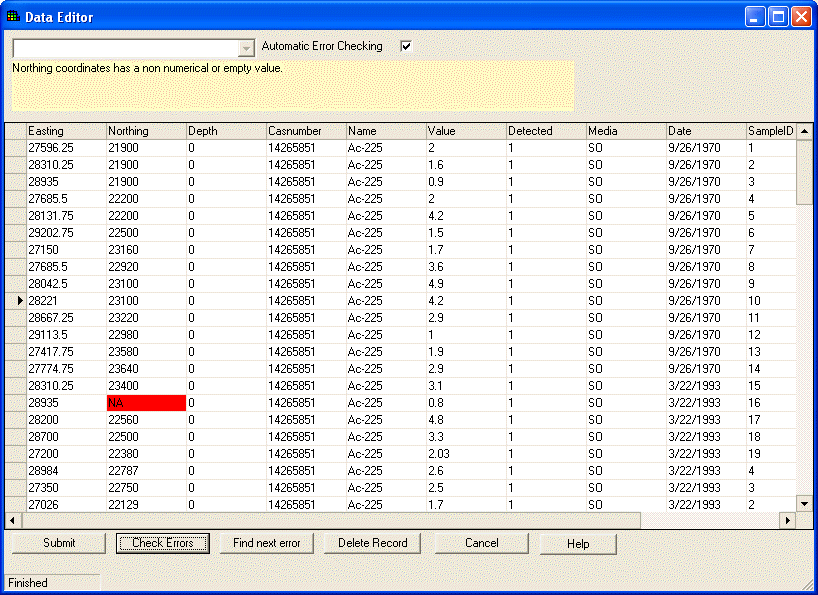
Task: Click the vertical scrollbar down arrow
Action: click(x=804, y=504)
